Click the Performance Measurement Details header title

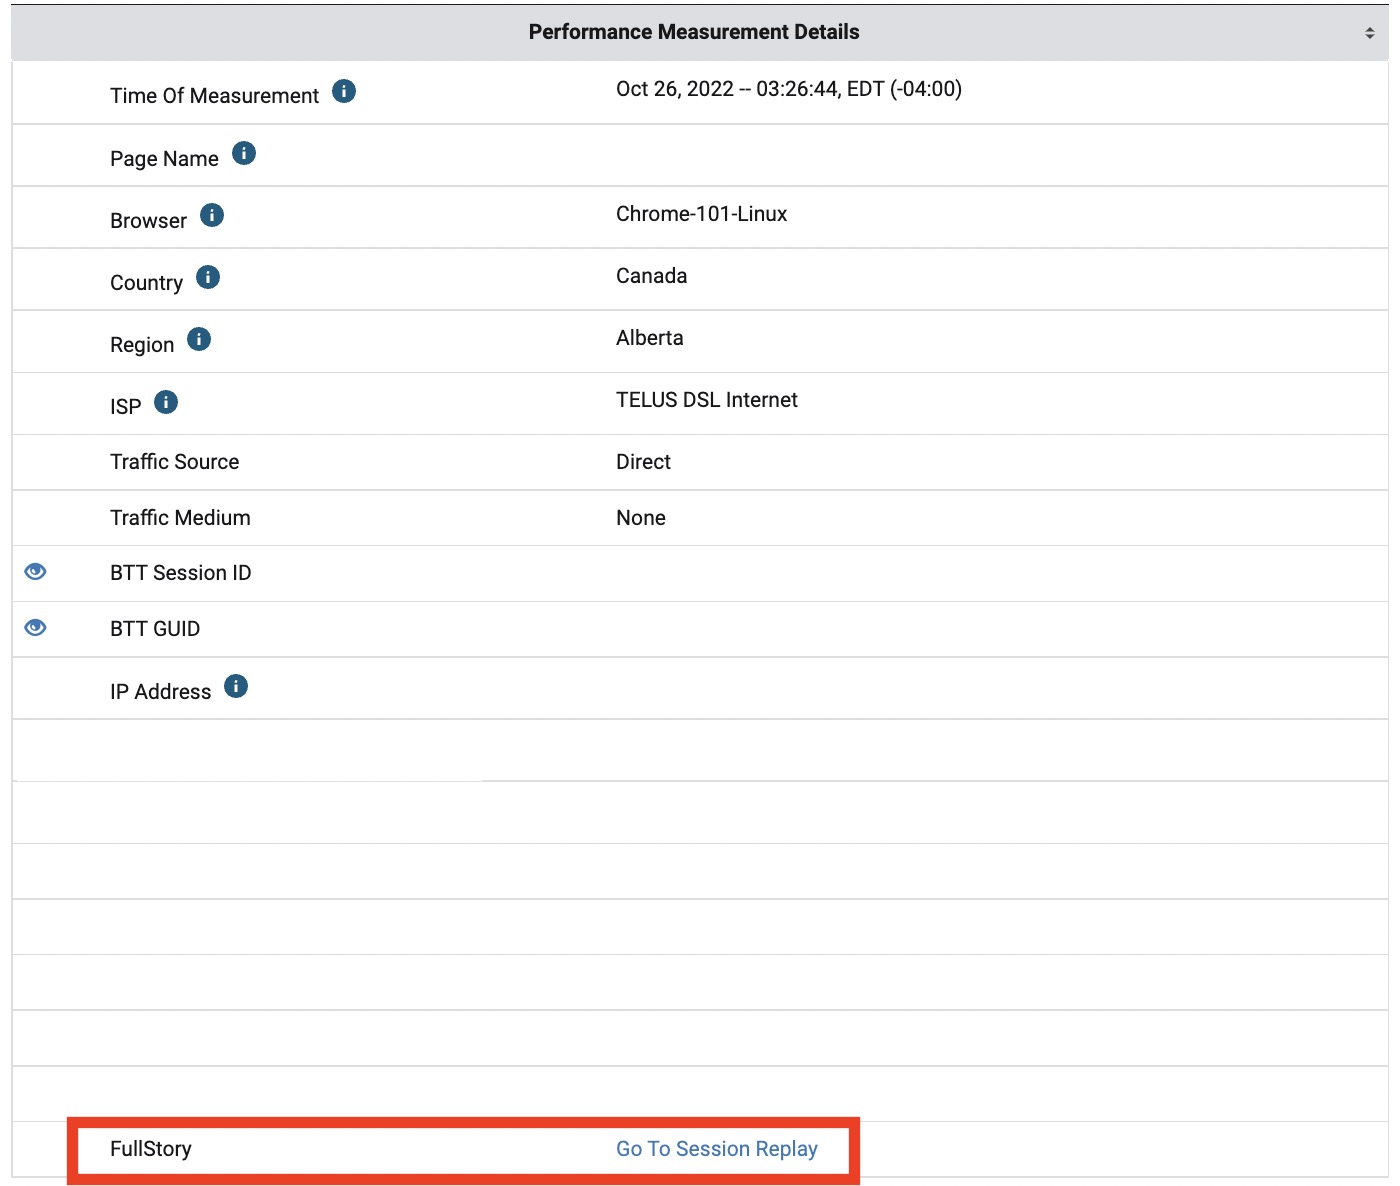pos(693,32)
